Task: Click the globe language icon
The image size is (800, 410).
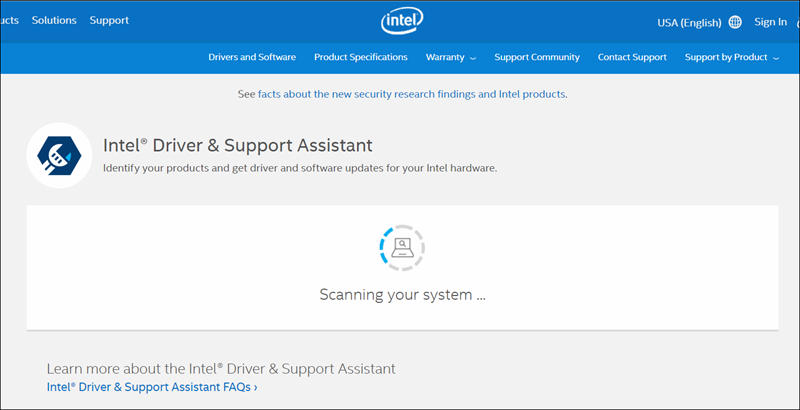Action: coord(735,22)
